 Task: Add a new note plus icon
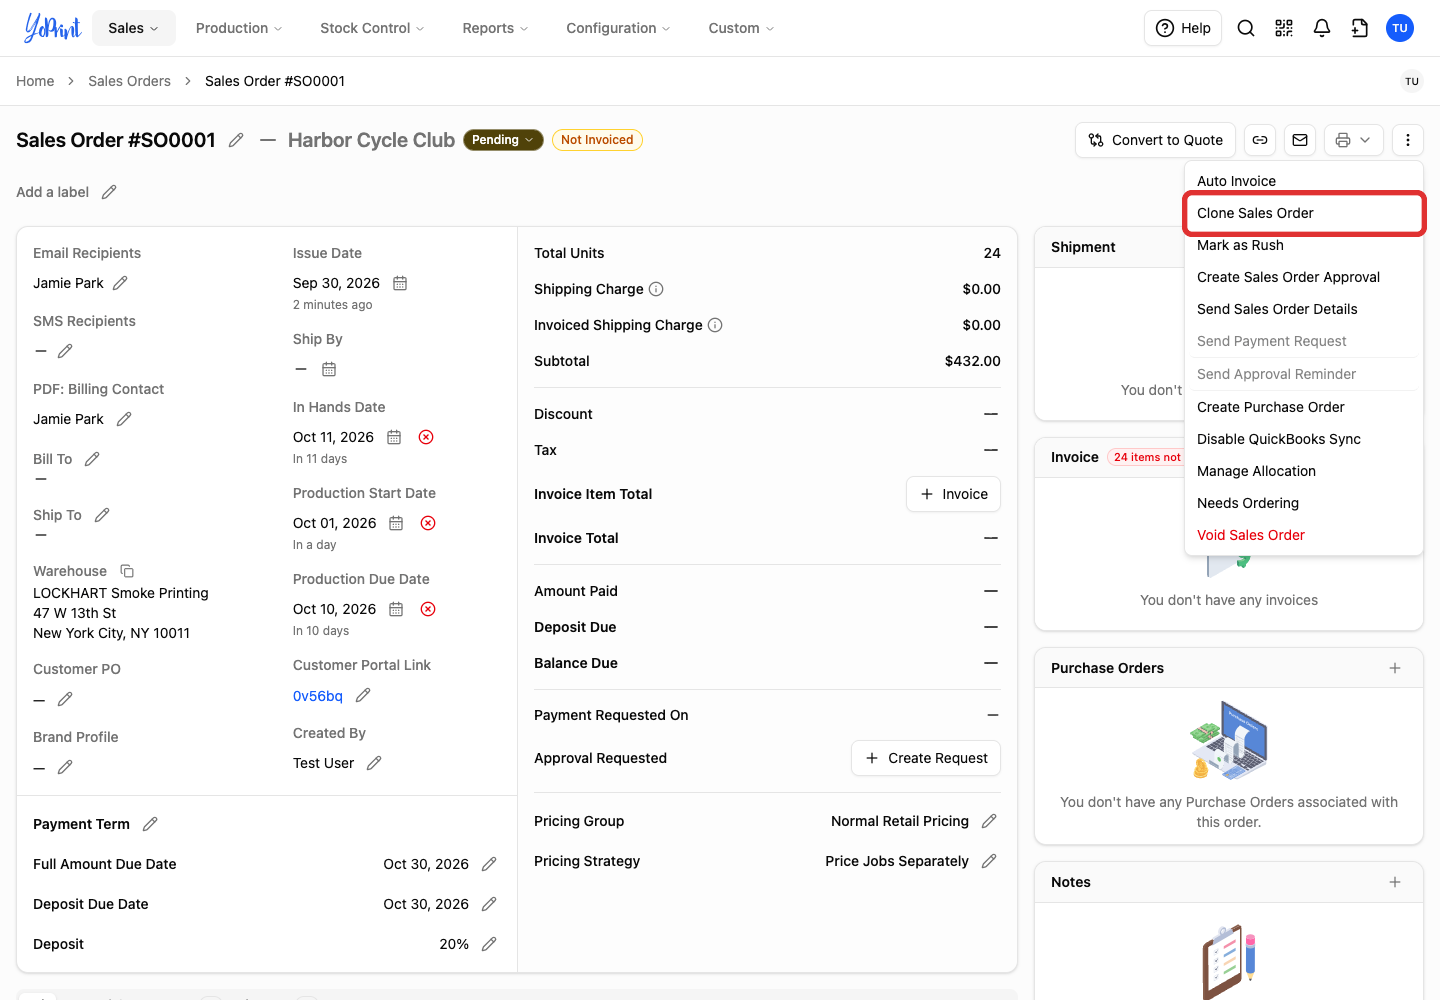(1395, 882)
